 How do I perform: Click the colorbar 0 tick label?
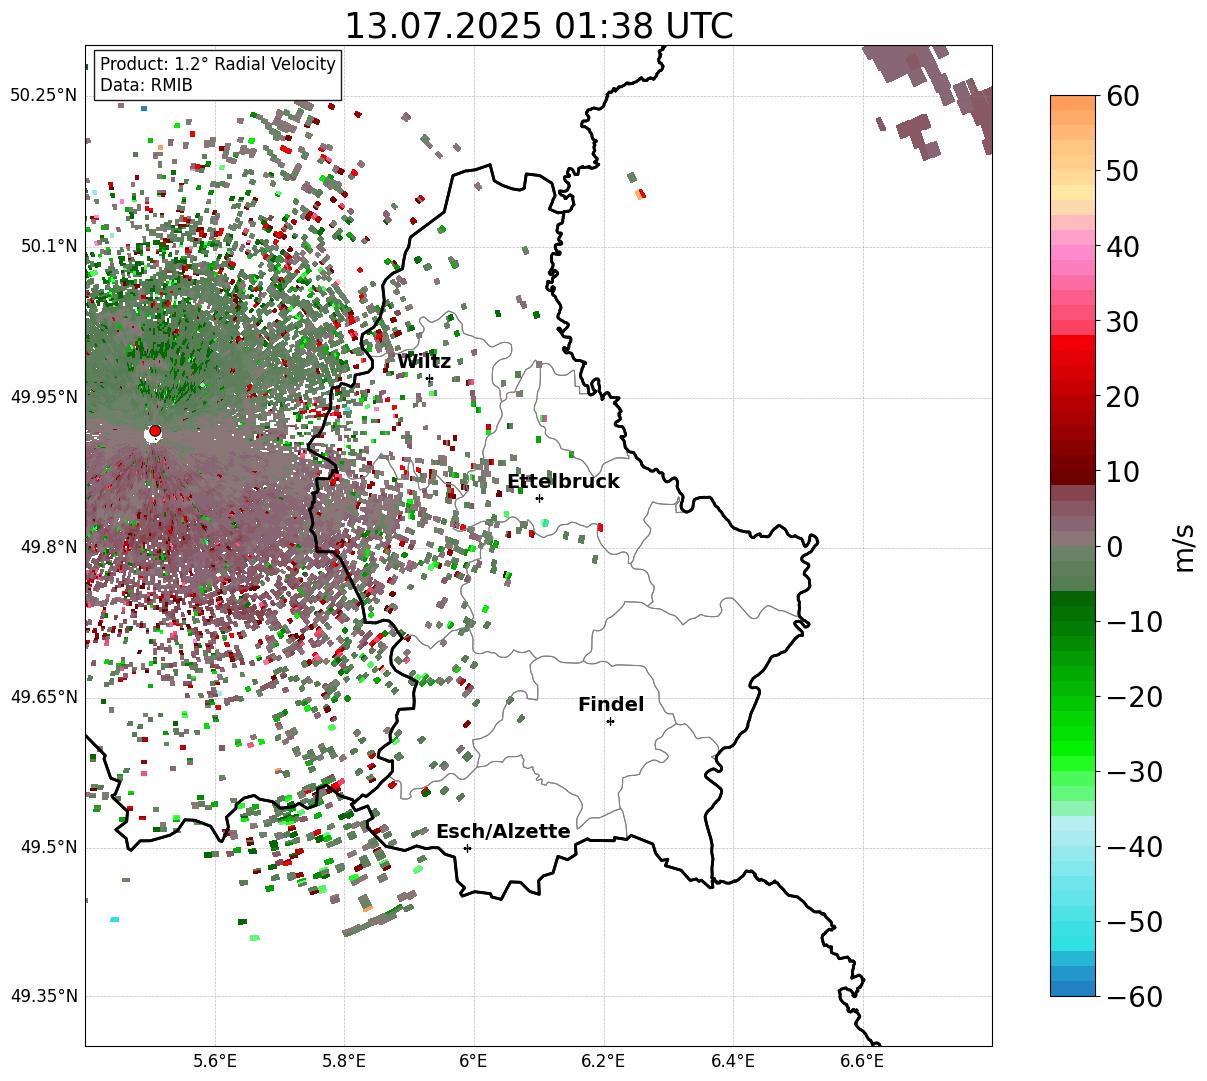coord(1114,546)
